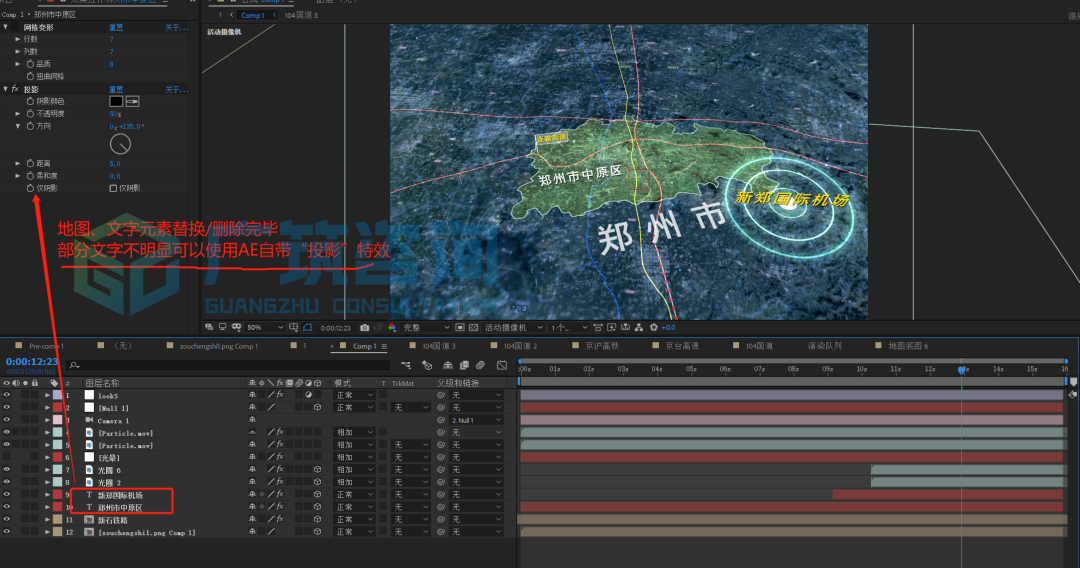Switch to the 京沪高铁 timeline tab

(x=601, y=346)
